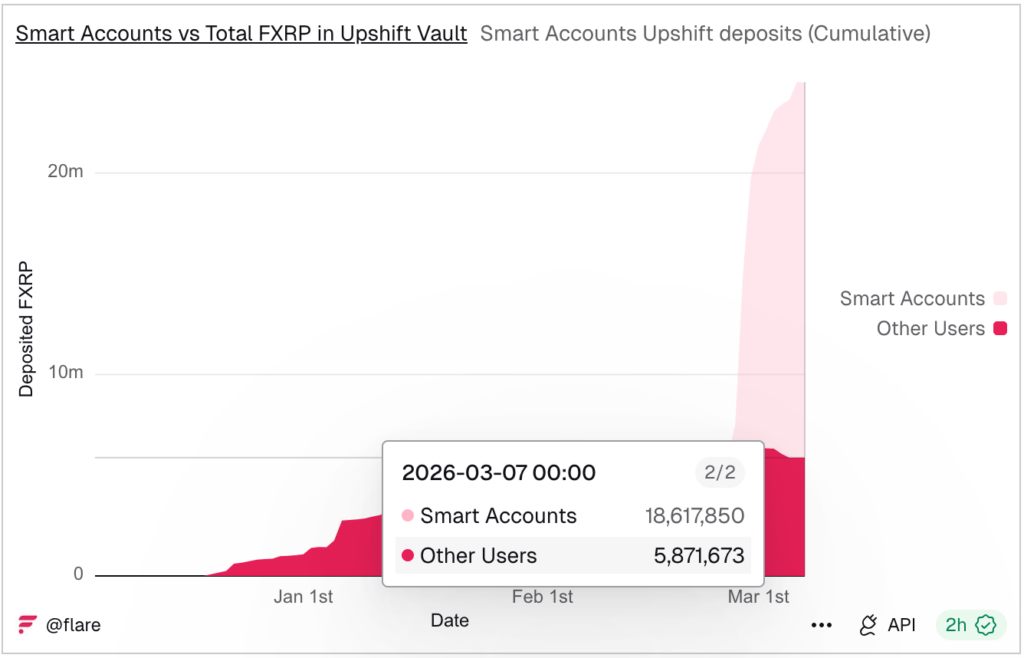Open the three-dot more options menu
This screenshot has width=1024, height=658.
tap(822, 625)
